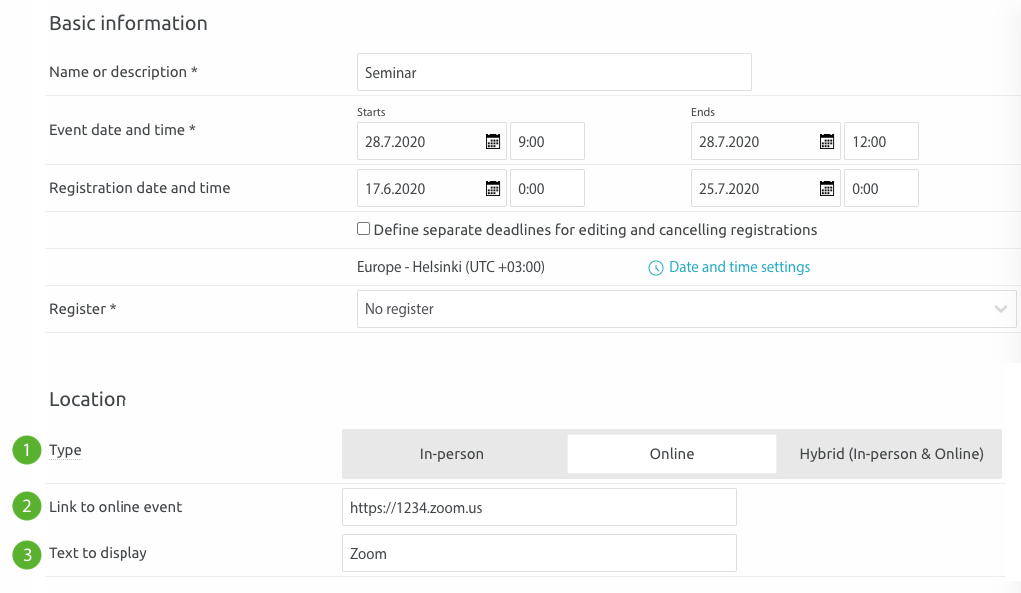
Task: Click the Register dropdown chevron arrow
Action: [x=1001, y=310]
